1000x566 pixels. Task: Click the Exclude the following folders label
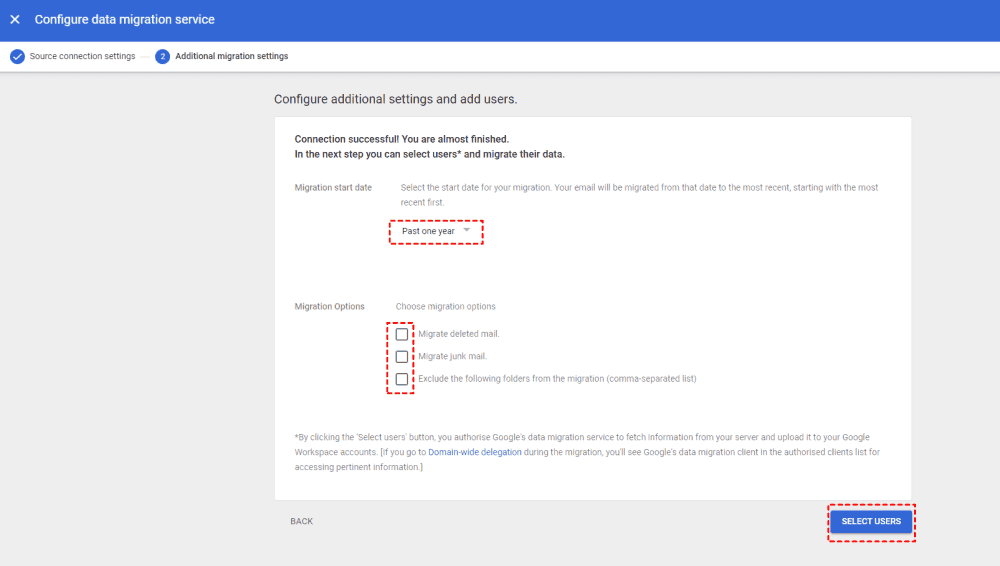pos(557,379)
